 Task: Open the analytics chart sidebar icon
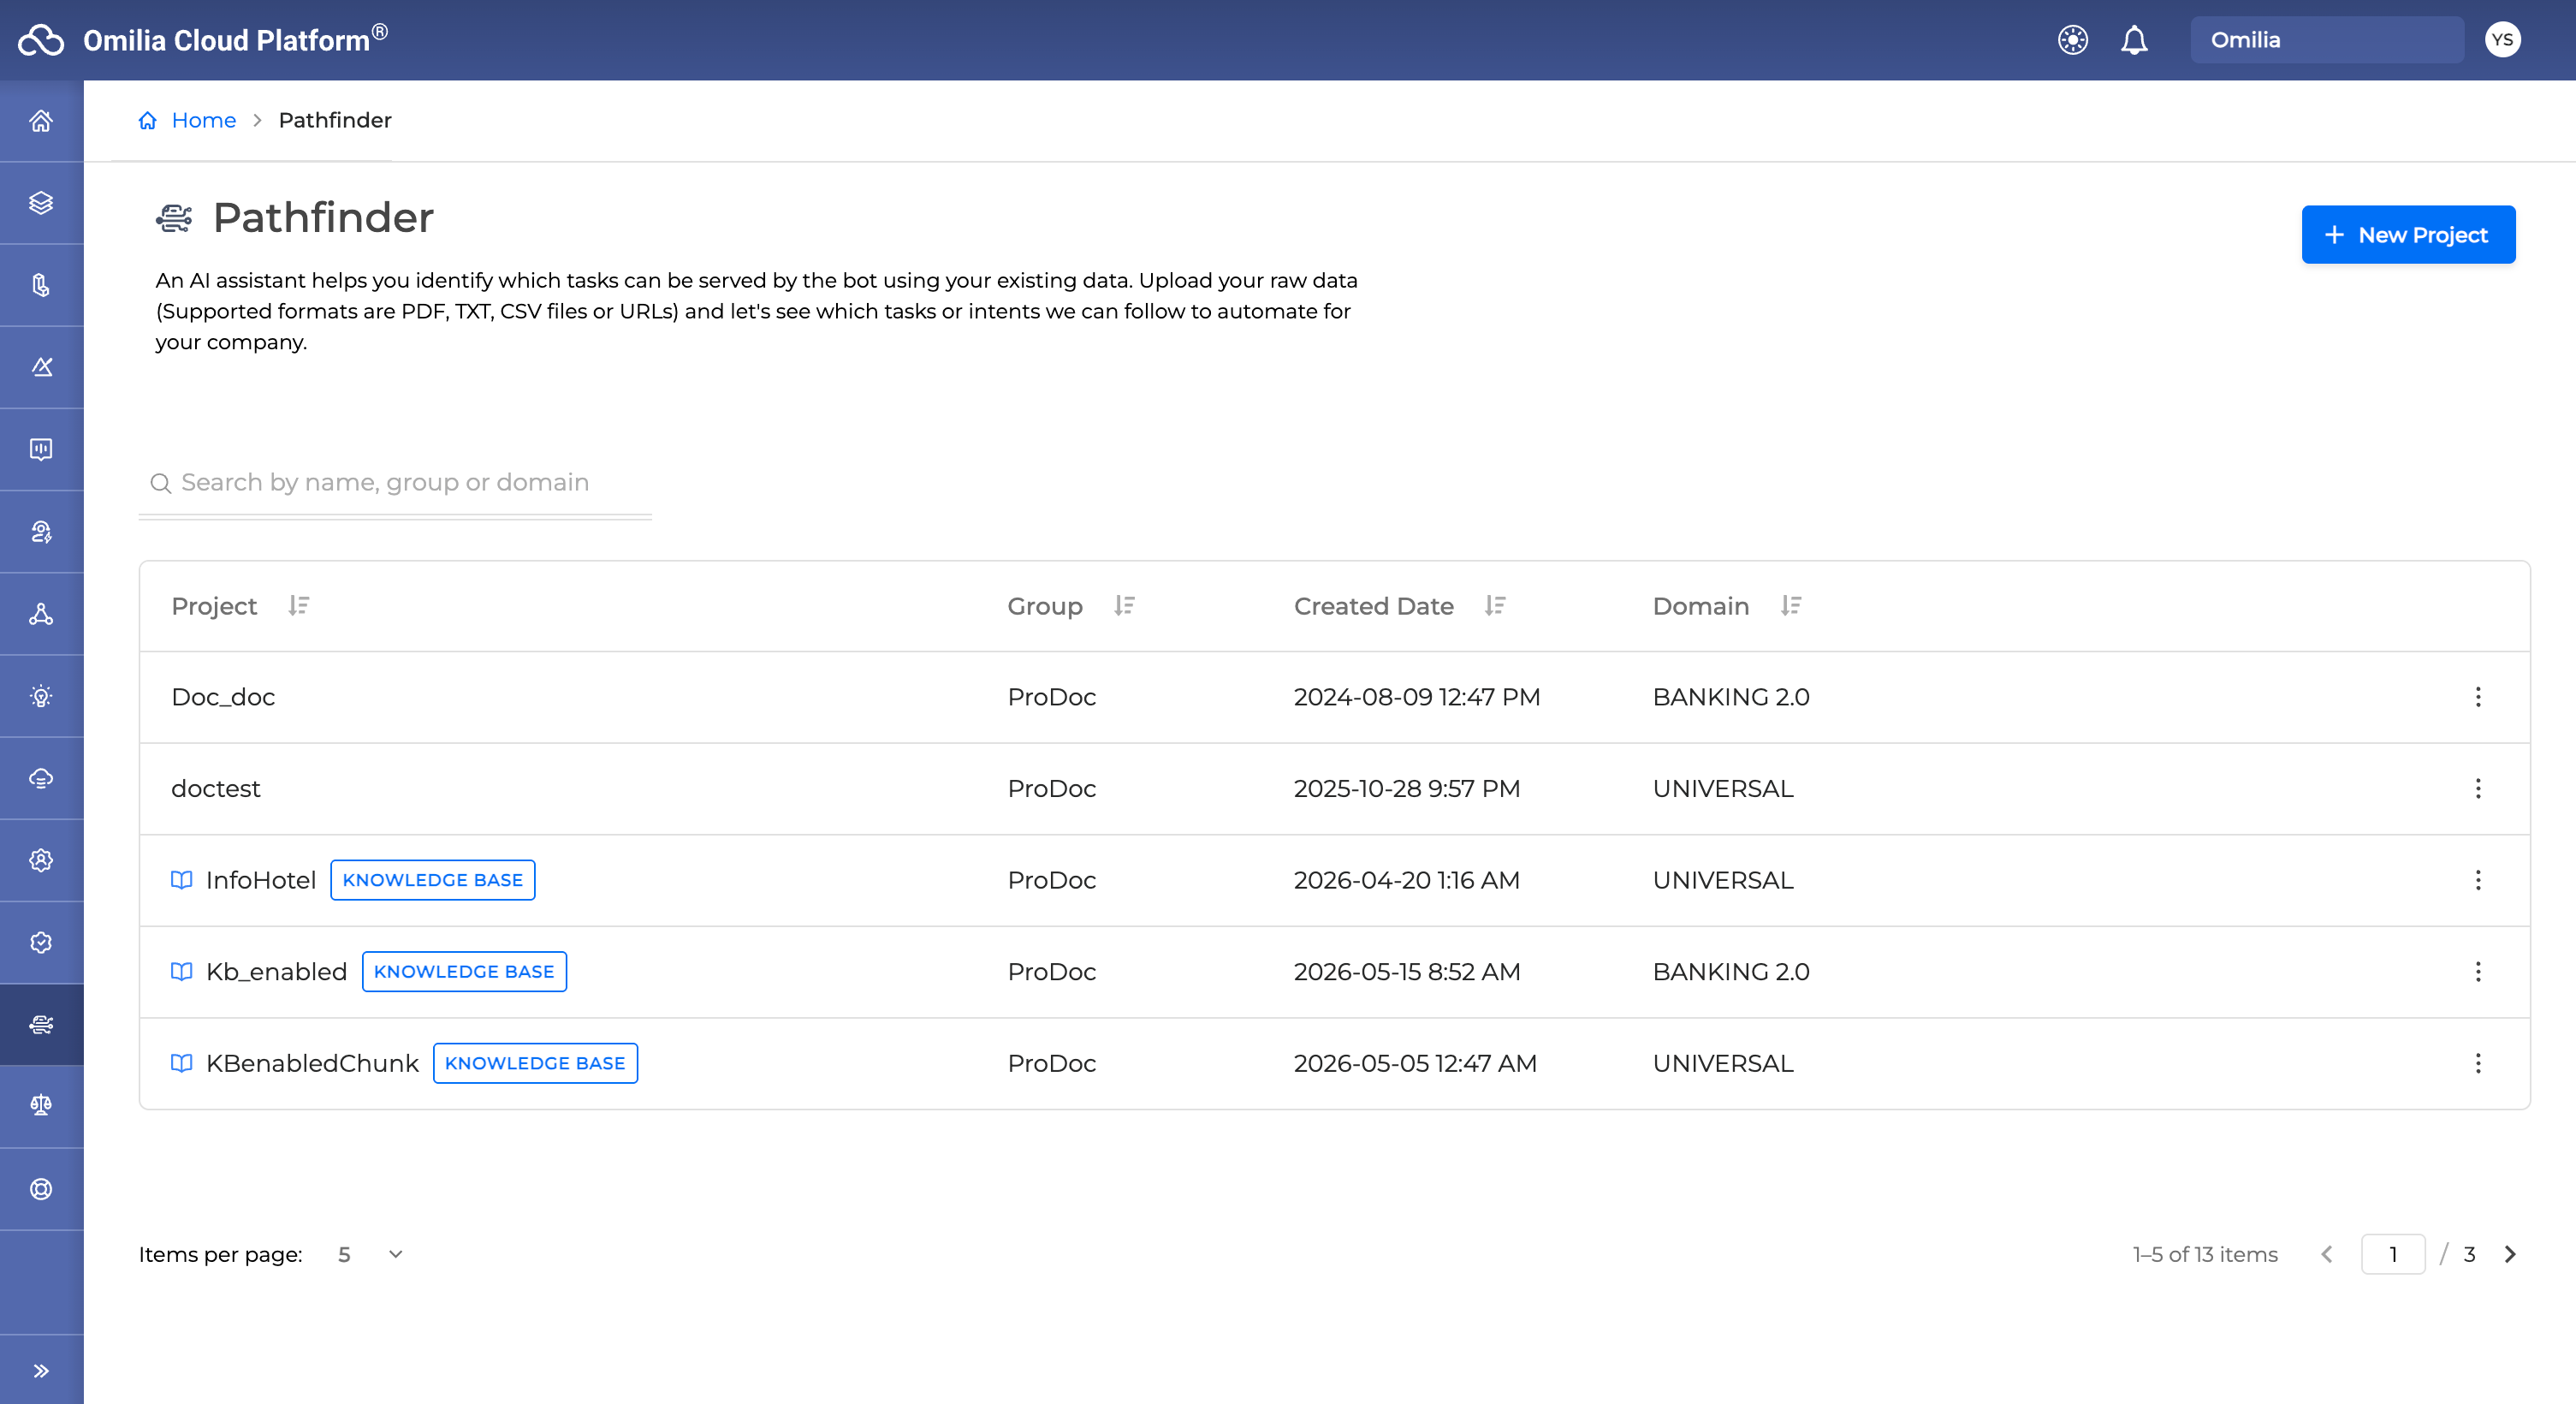(41, 367)
